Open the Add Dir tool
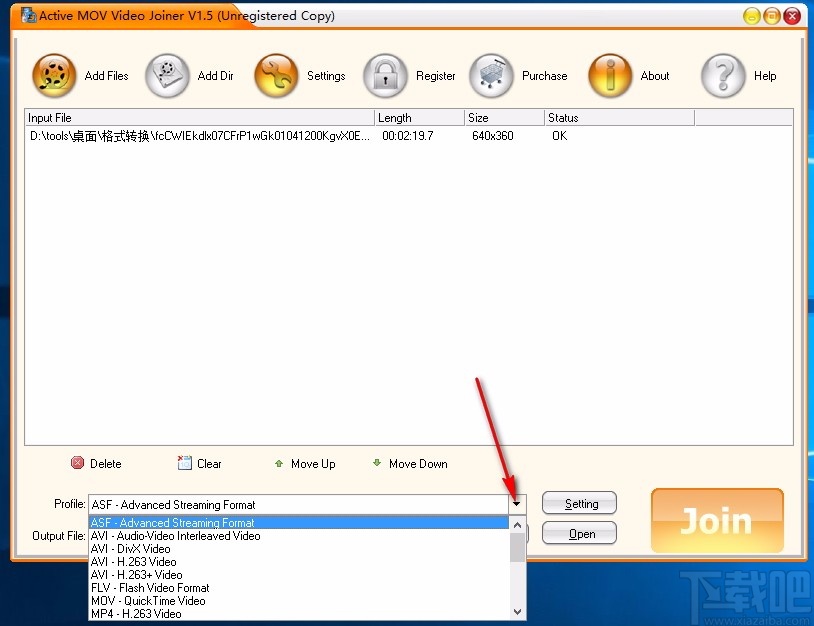Image resolution: width=814 pixels, height=626 pixels. [x=166, y=75]
